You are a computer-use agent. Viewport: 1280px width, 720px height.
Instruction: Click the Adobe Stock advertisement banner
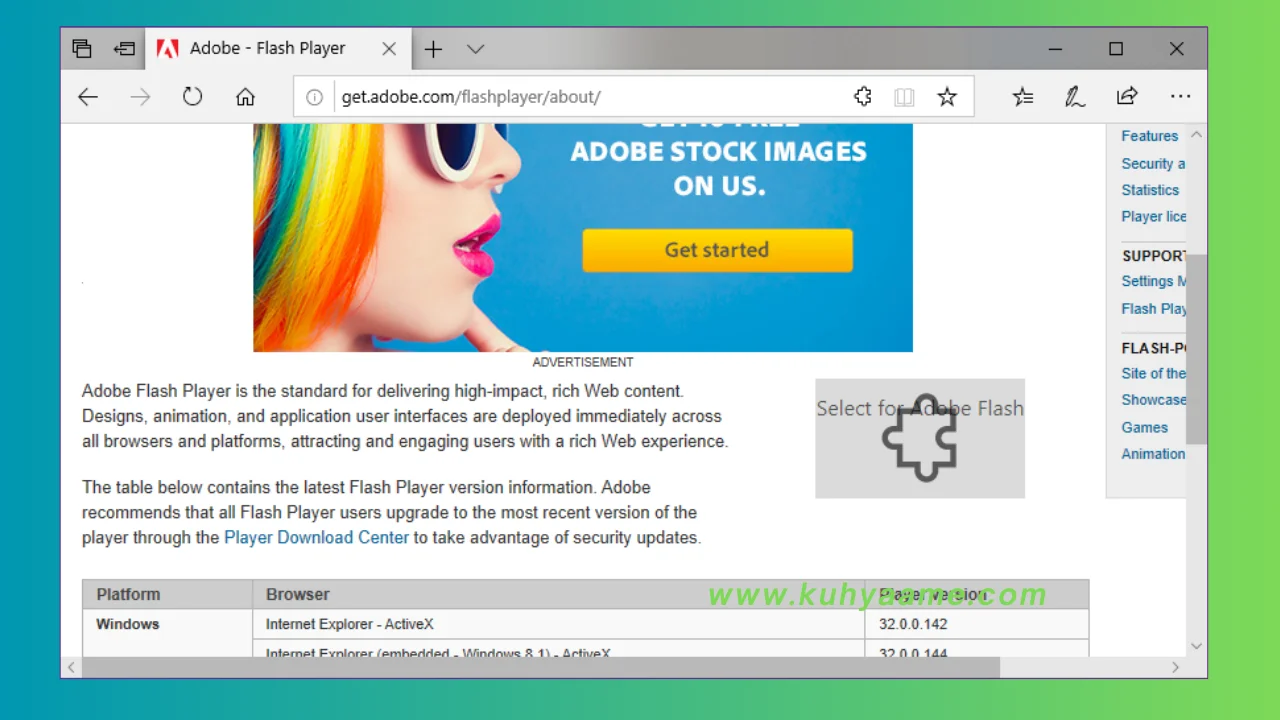(x=583, y=238)
